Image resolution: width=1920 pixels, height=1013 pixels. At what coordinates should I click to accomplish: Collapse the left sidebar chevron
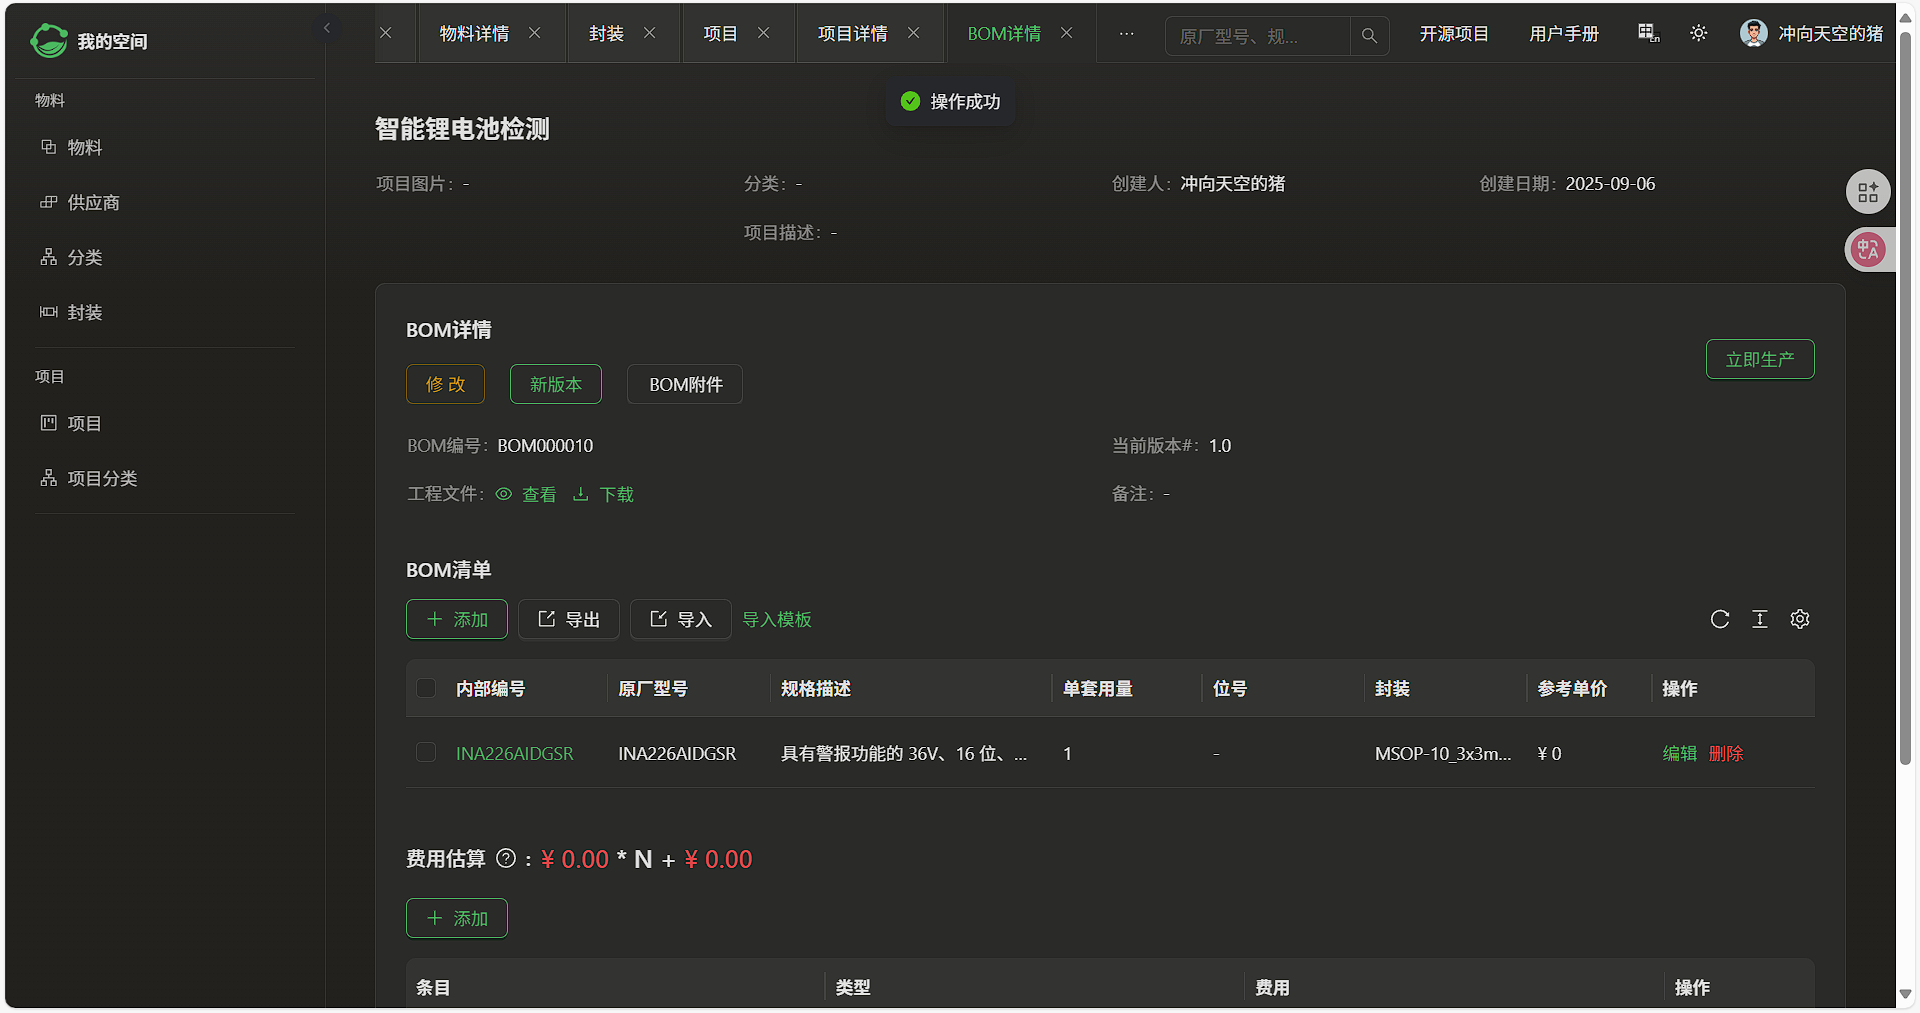pyautogui.click(x=327, y=28)
